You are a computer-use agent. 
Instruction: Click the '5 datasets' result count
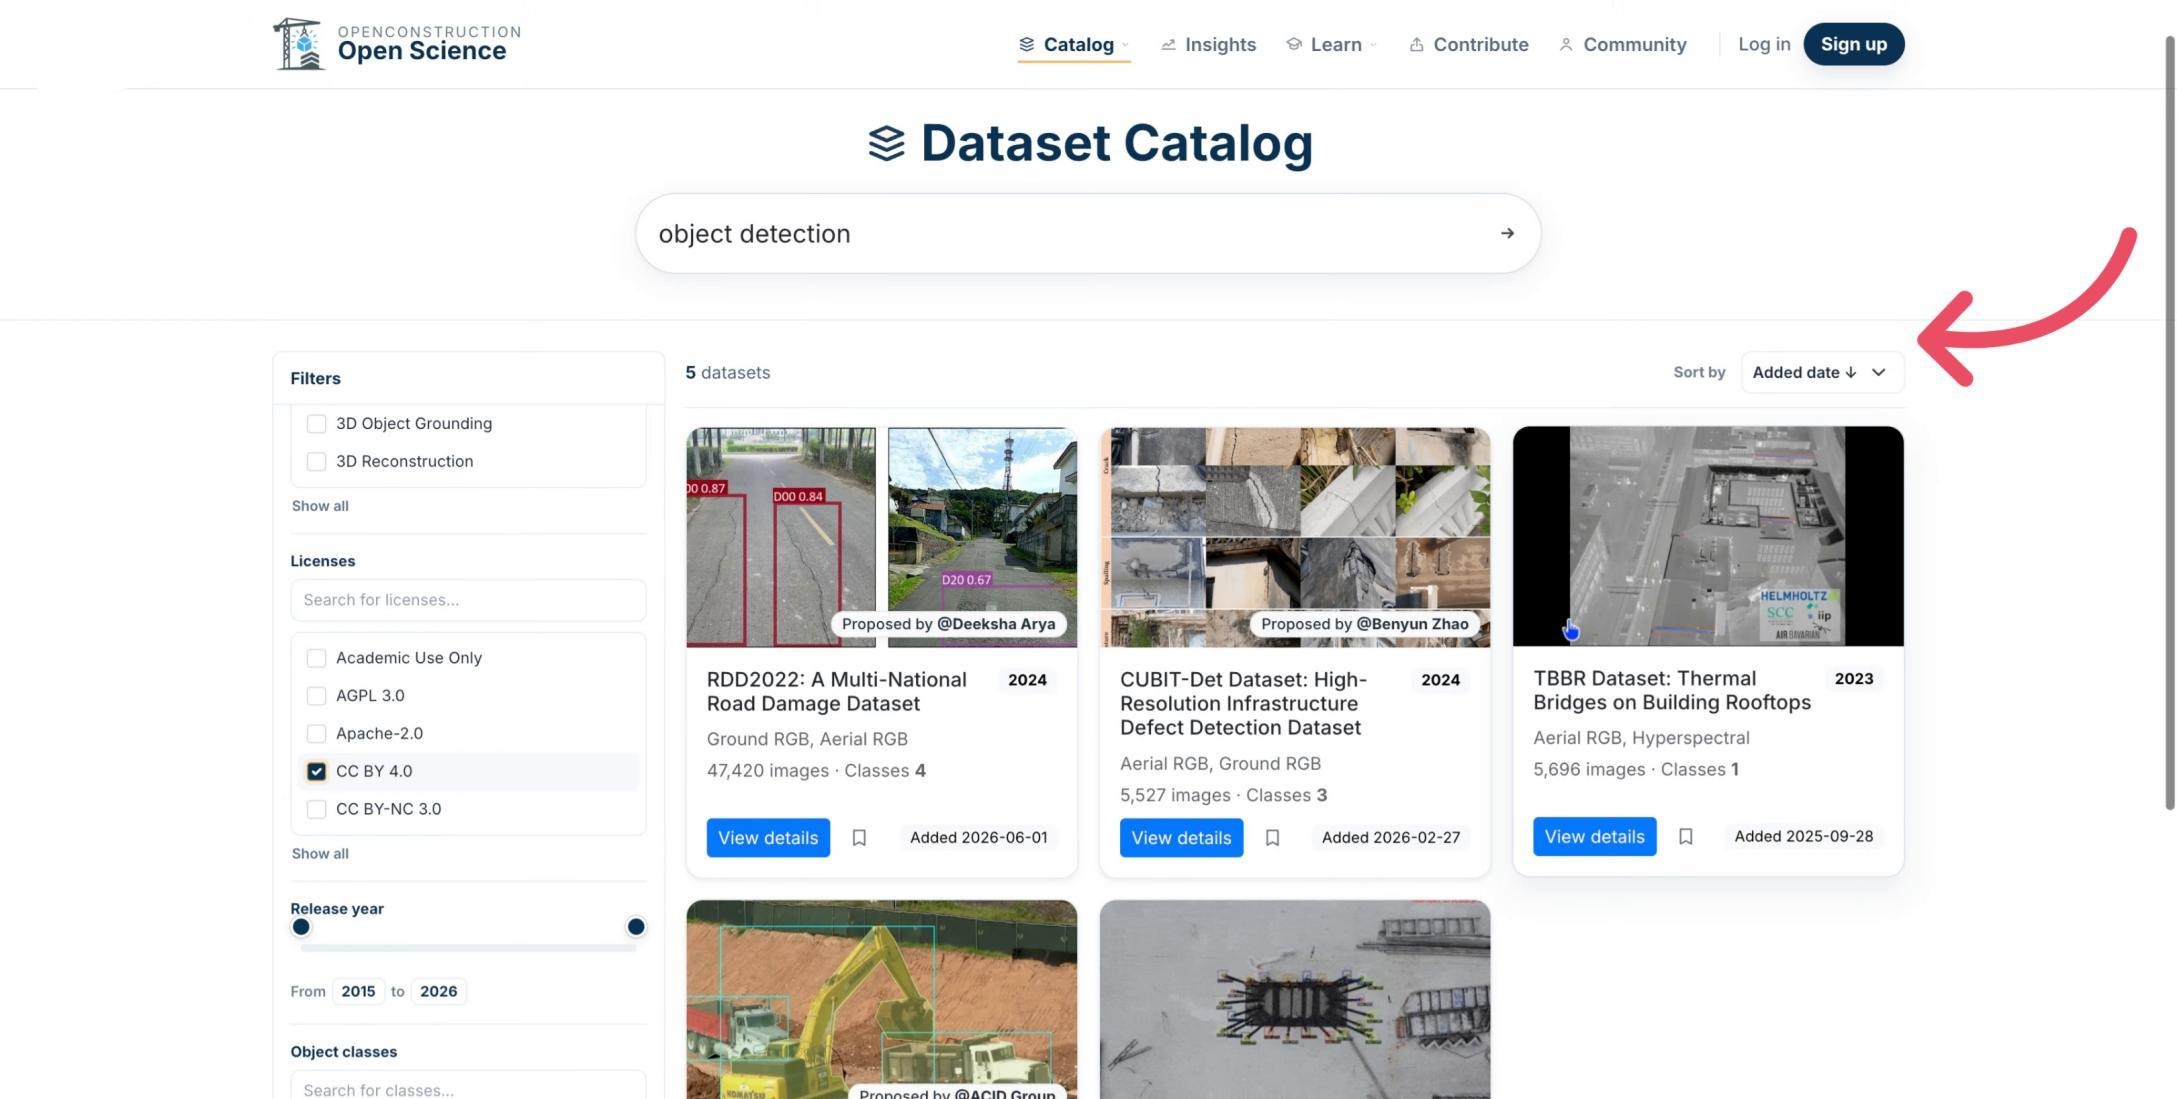pos(728,372)
